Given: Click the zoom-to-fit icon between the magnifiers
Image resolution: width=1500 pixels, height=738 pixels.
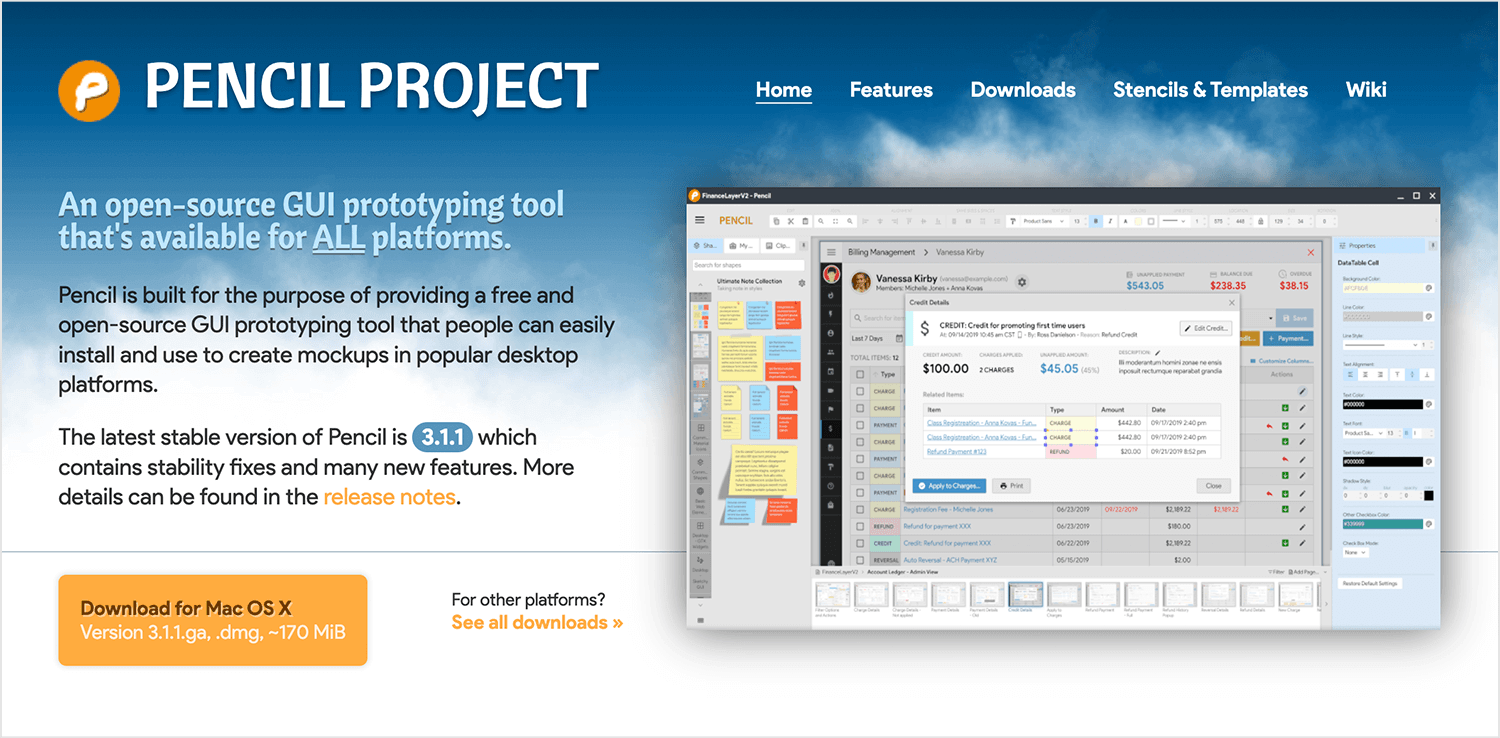Looking at the screenshot, I should (835, 221).
